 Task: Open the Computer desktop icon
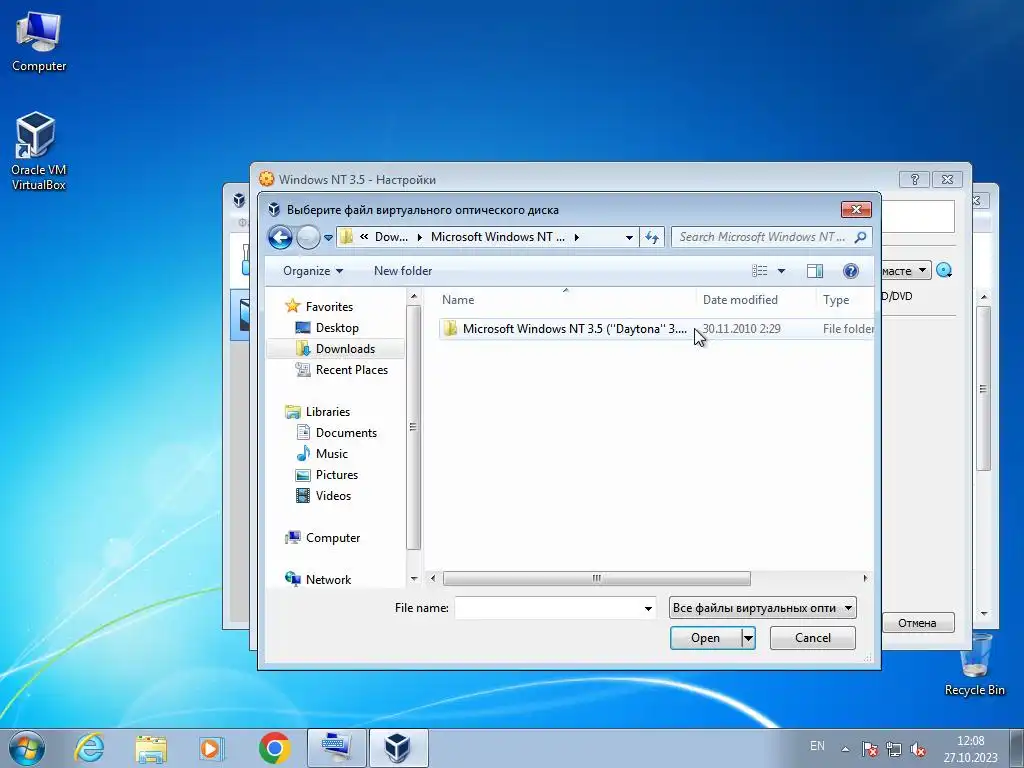coord(39,40)
